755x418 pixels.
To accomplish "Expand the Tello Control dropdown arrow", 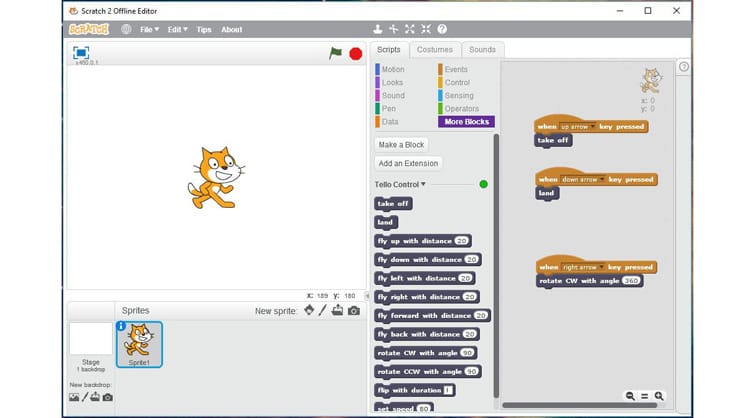I will click(x=423, y=184).
